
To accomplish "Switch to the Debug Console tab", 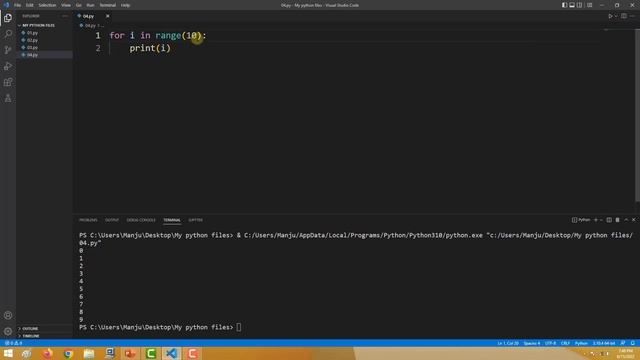I will 141,220.
